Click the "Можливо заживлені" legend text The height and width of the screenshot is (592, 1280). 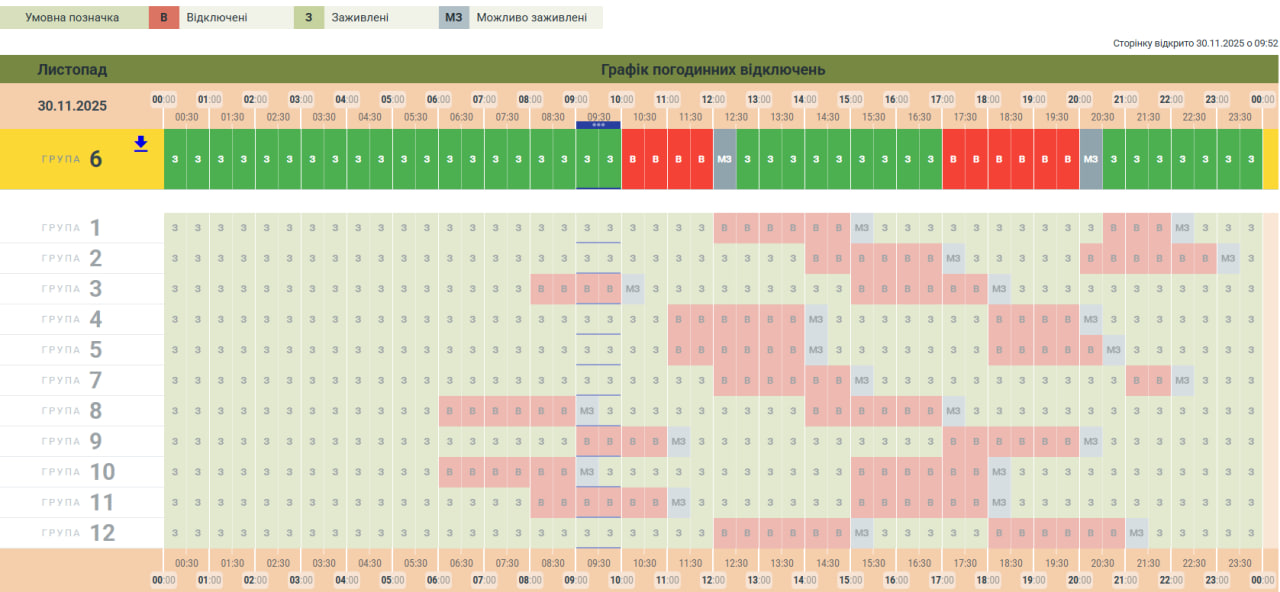pos(531,18)
